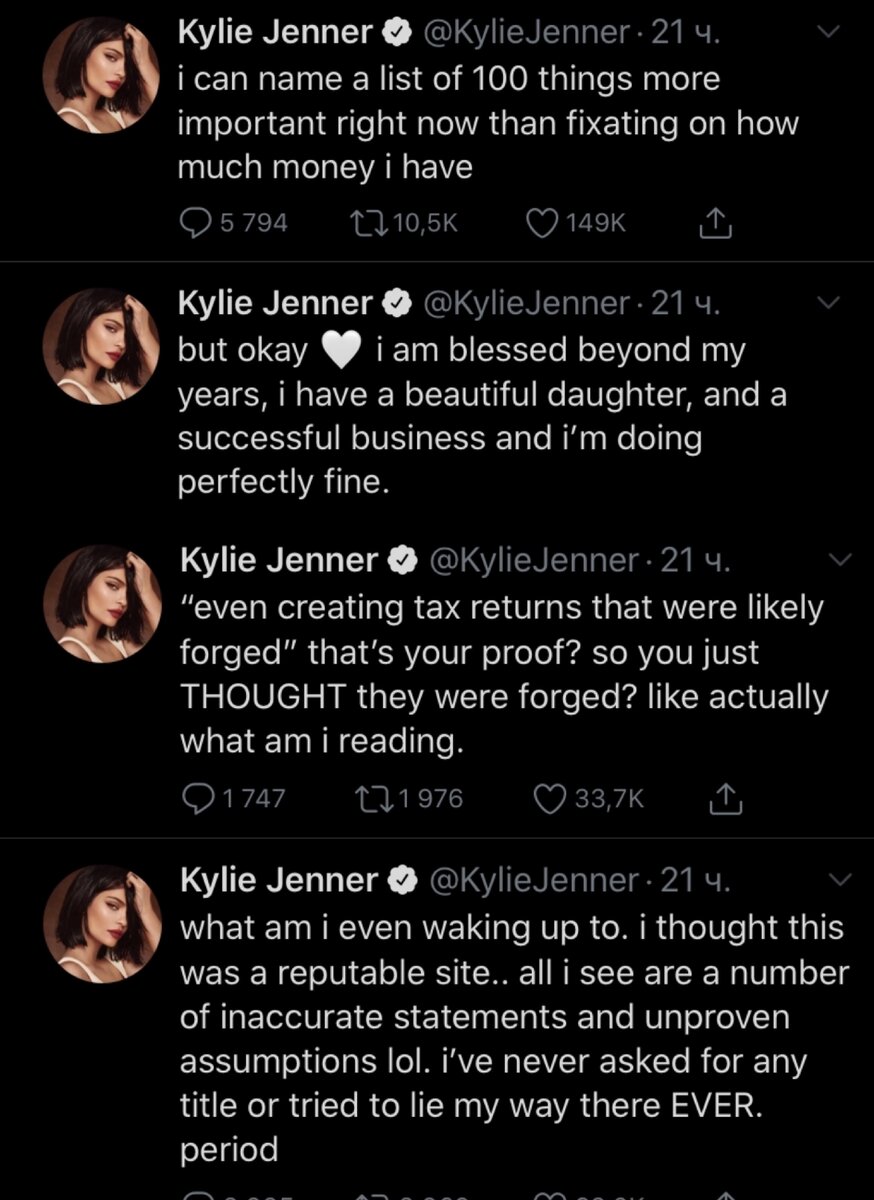Share the '100 things more important' tweet
874x1200 pixels.
pos(714,224)
